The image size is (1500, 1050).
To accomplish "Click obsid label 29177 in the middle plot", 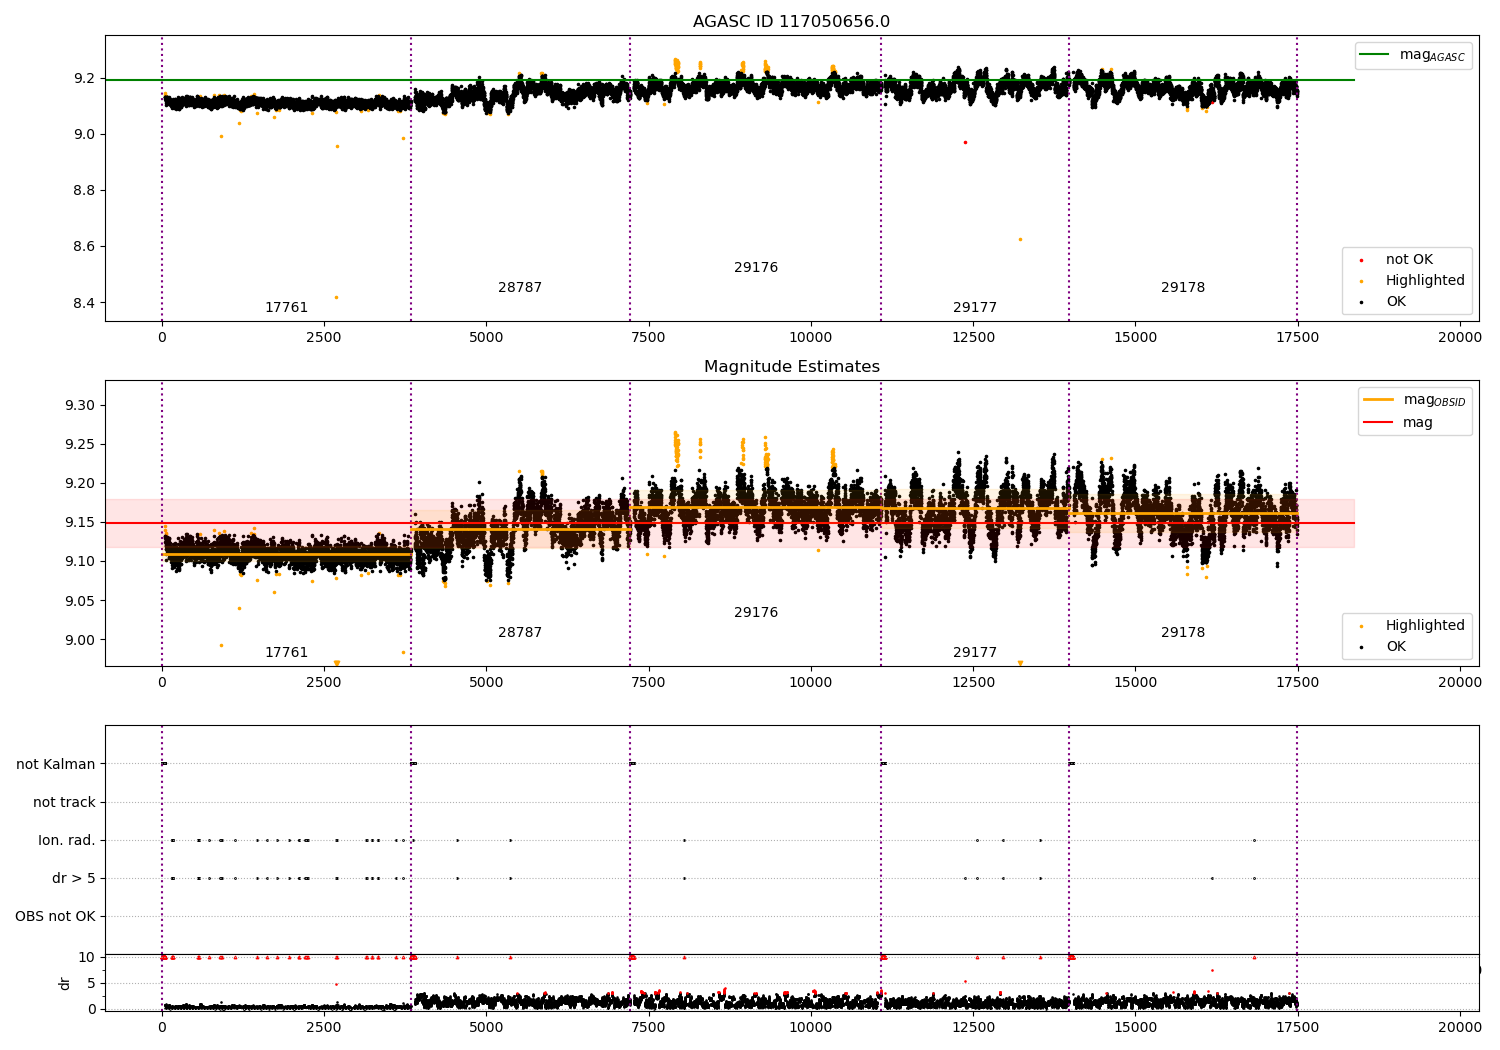I will (975, 653).
